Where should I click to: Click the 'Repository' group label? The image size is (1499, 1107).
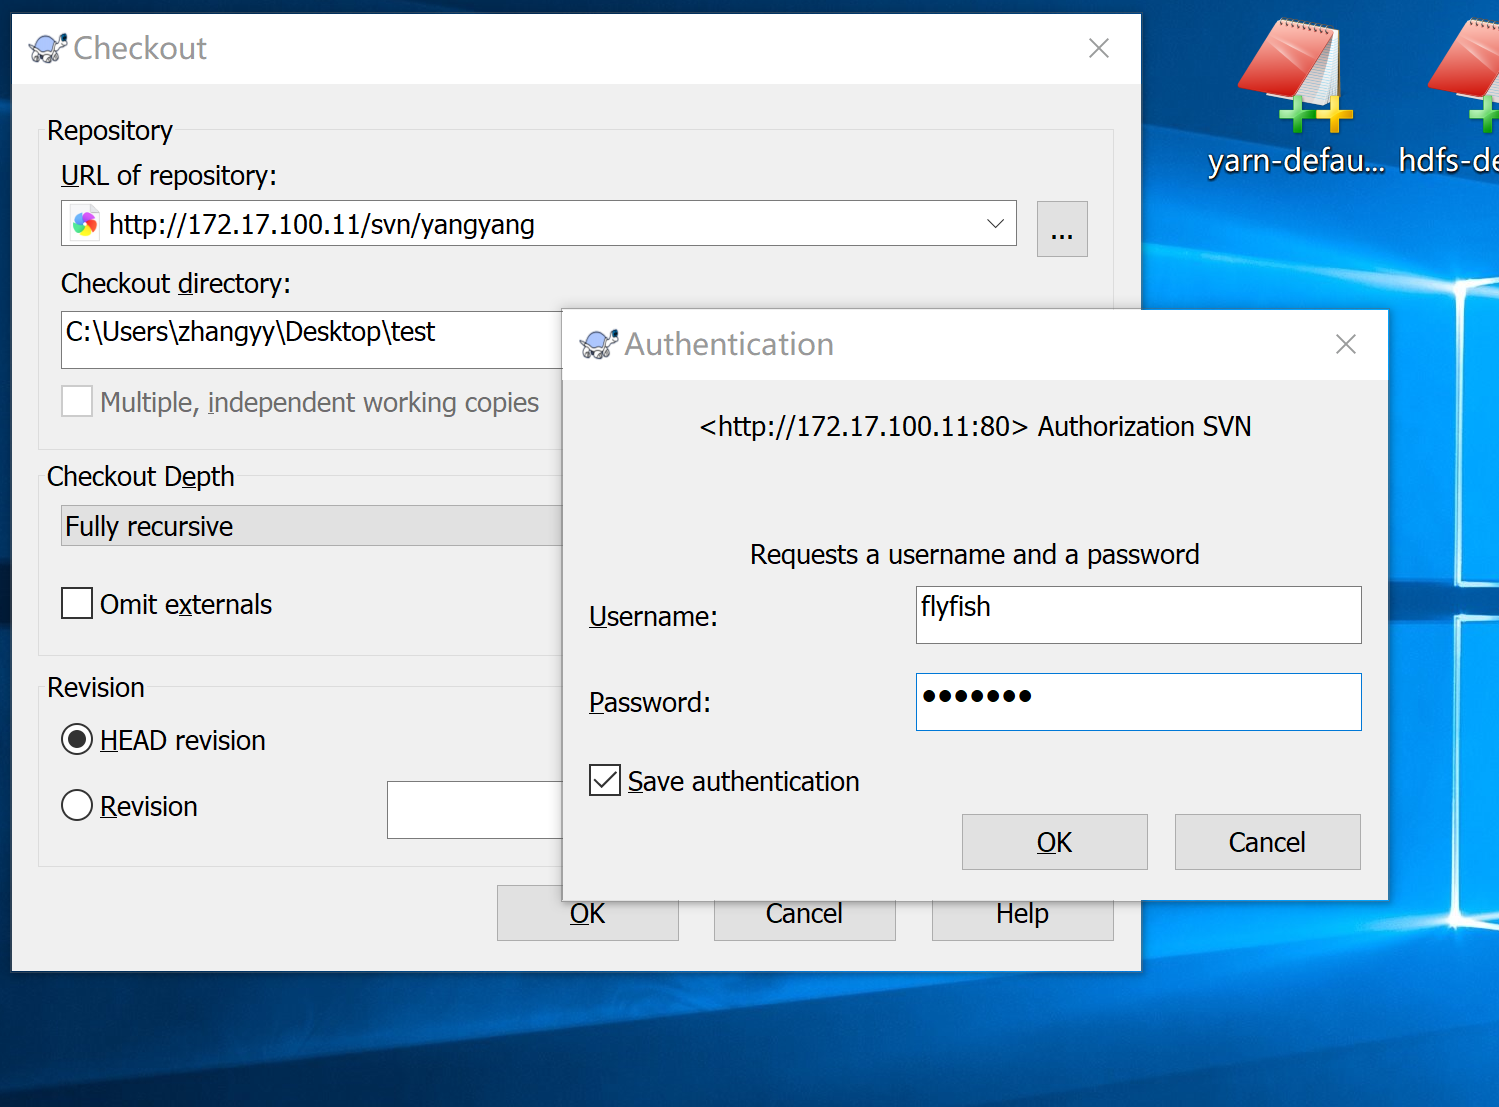tap(110, 130)
